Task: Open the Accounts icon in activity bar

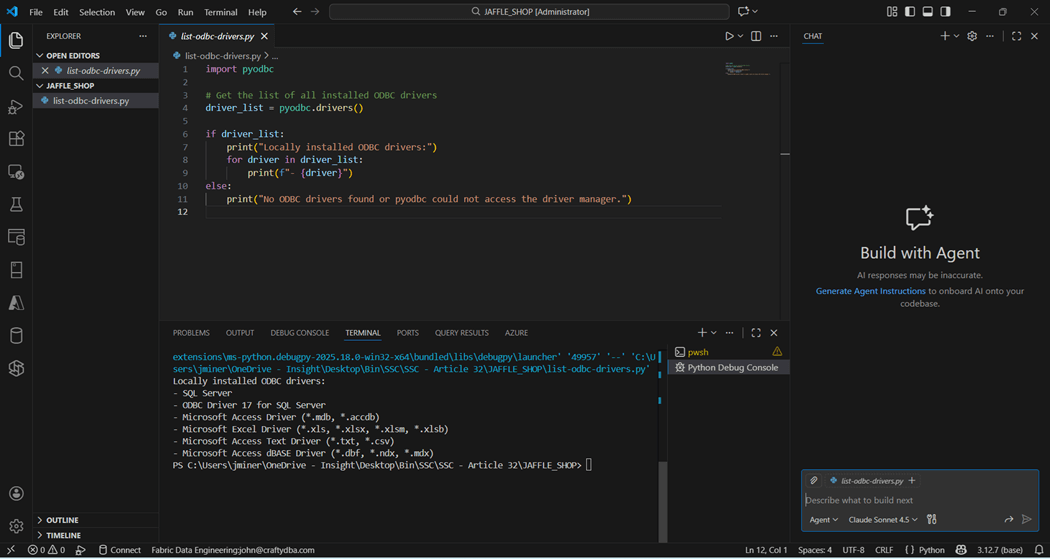Action: (x=16, y=493)
